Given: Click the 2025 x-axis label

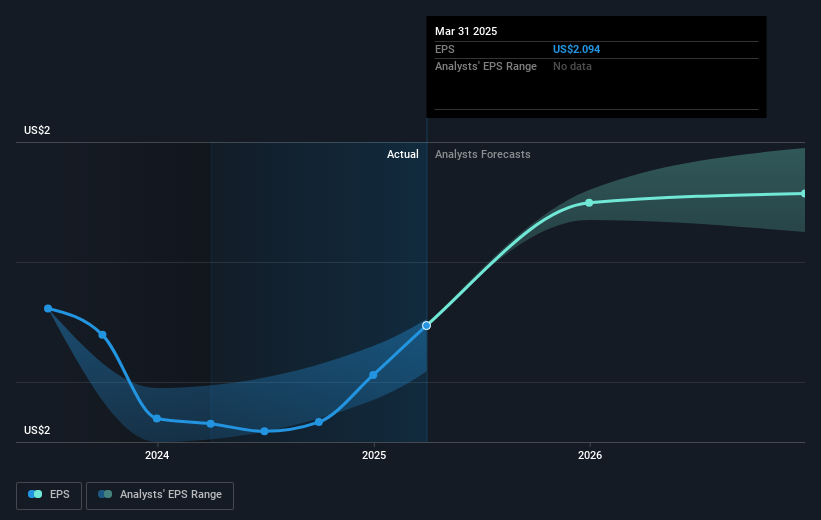Looking at the screenshot, I should click(x=374, y=455).
